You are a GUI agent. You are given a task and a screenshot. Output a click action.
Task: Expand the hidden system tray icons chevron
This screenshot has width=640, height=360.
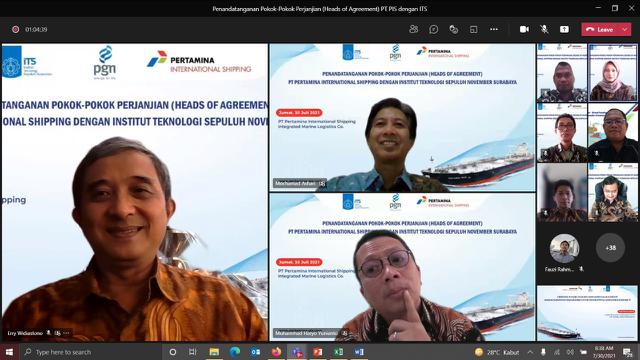tap(530, 352)
